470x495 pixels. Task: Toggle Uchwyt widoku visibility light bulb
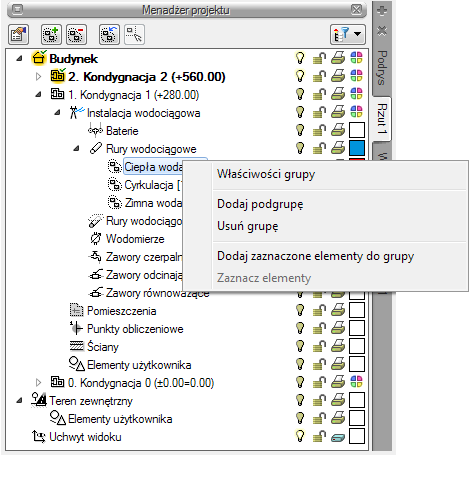300,436
